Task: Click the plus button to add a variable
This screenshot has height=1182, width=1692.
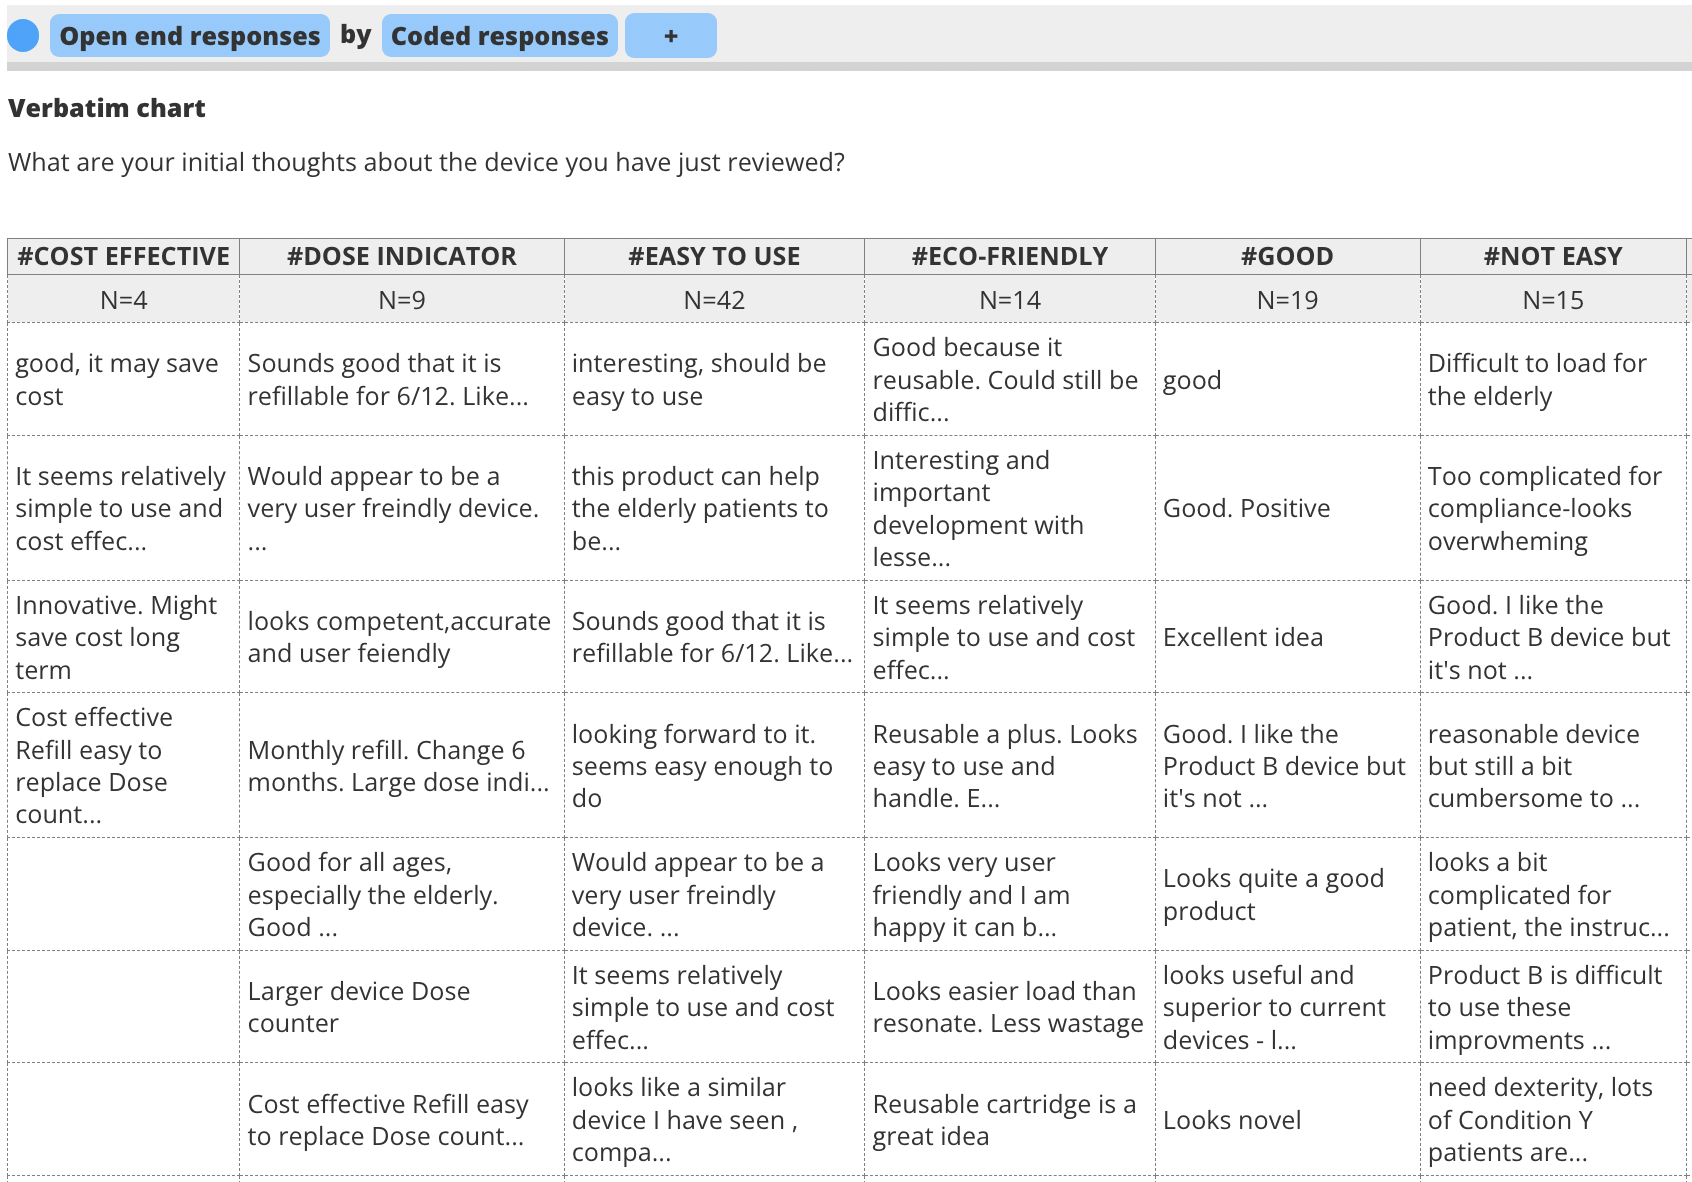Action: [670, 36]
